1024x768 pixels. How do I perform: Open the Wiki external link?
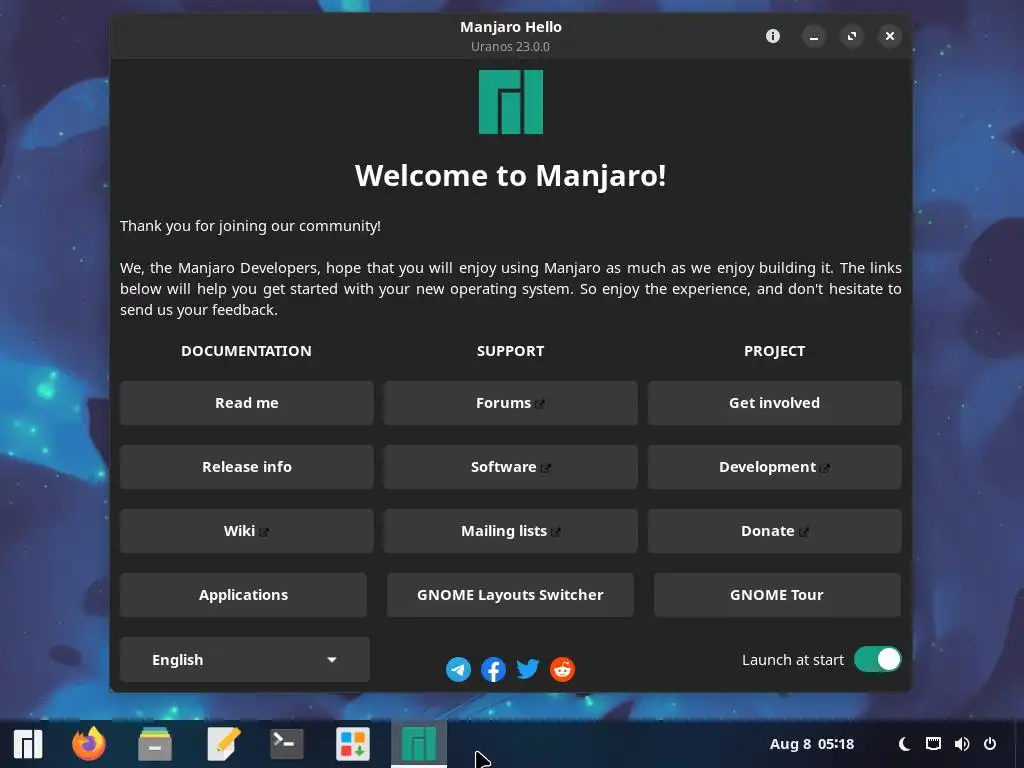tap(247, 531)
